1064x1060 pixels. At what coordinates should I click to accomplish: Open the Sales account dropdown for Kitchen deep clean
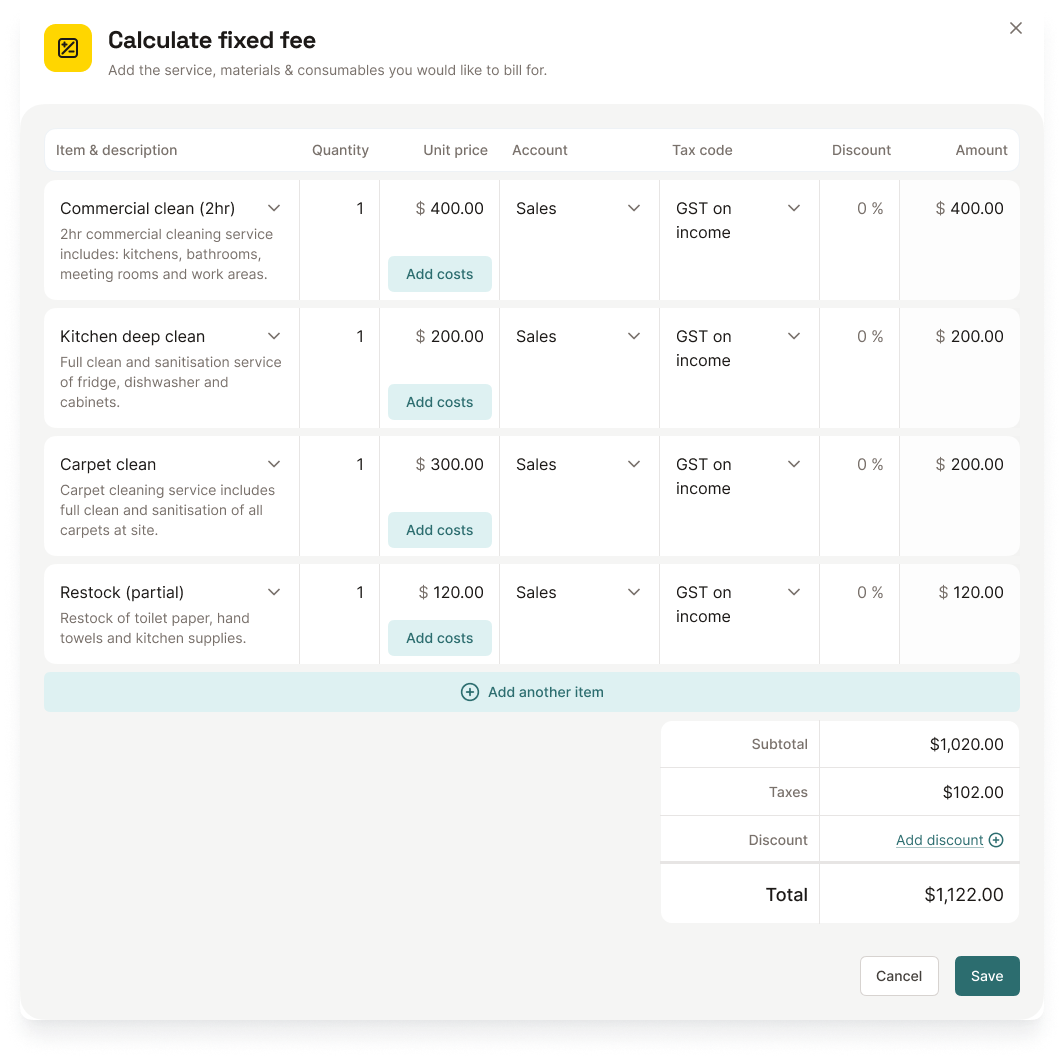[x=633, y=336]
